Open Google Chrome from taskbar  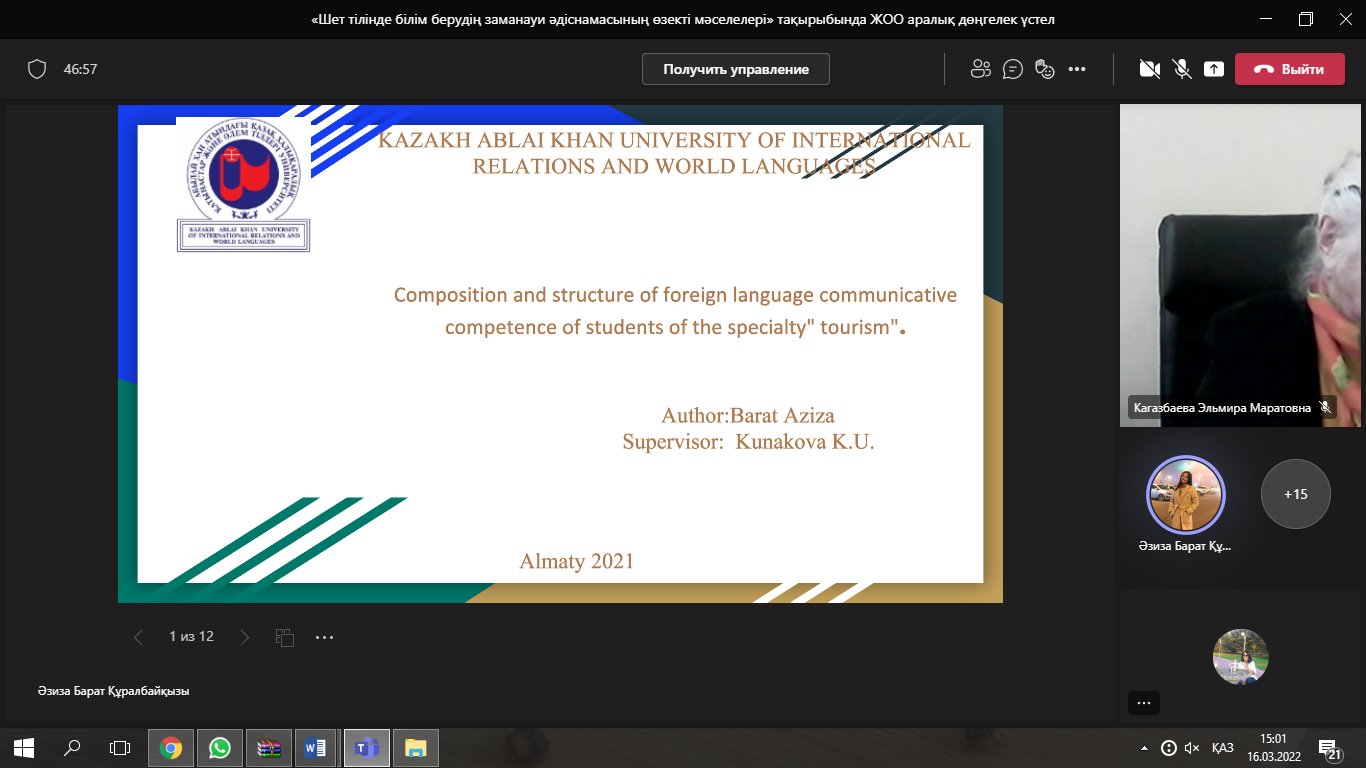[171, 747]
